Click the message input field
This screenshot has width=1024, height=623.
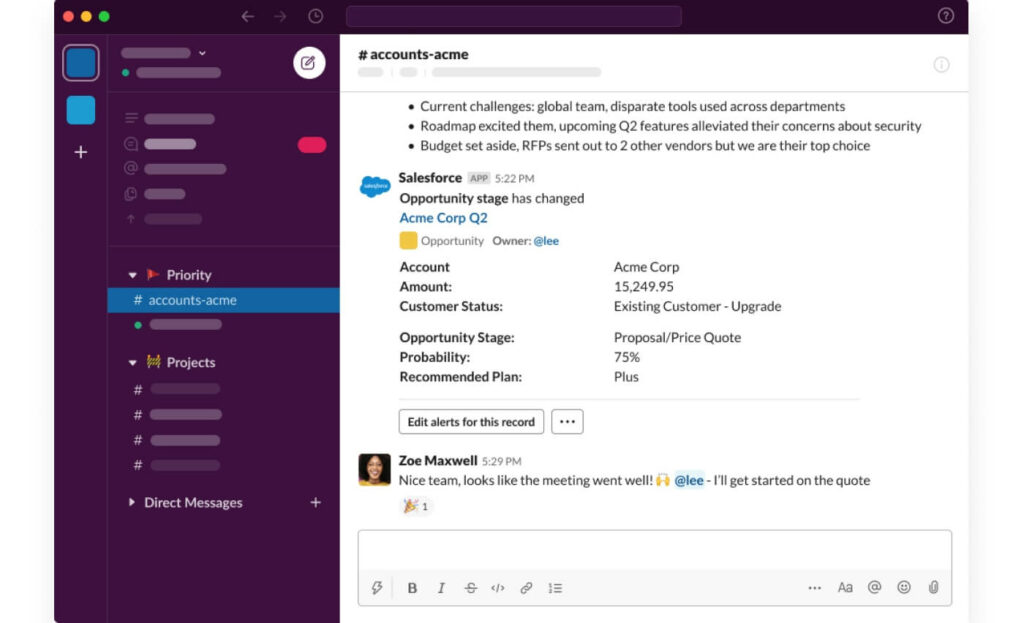pyautogui.click(x=654, y=551)
